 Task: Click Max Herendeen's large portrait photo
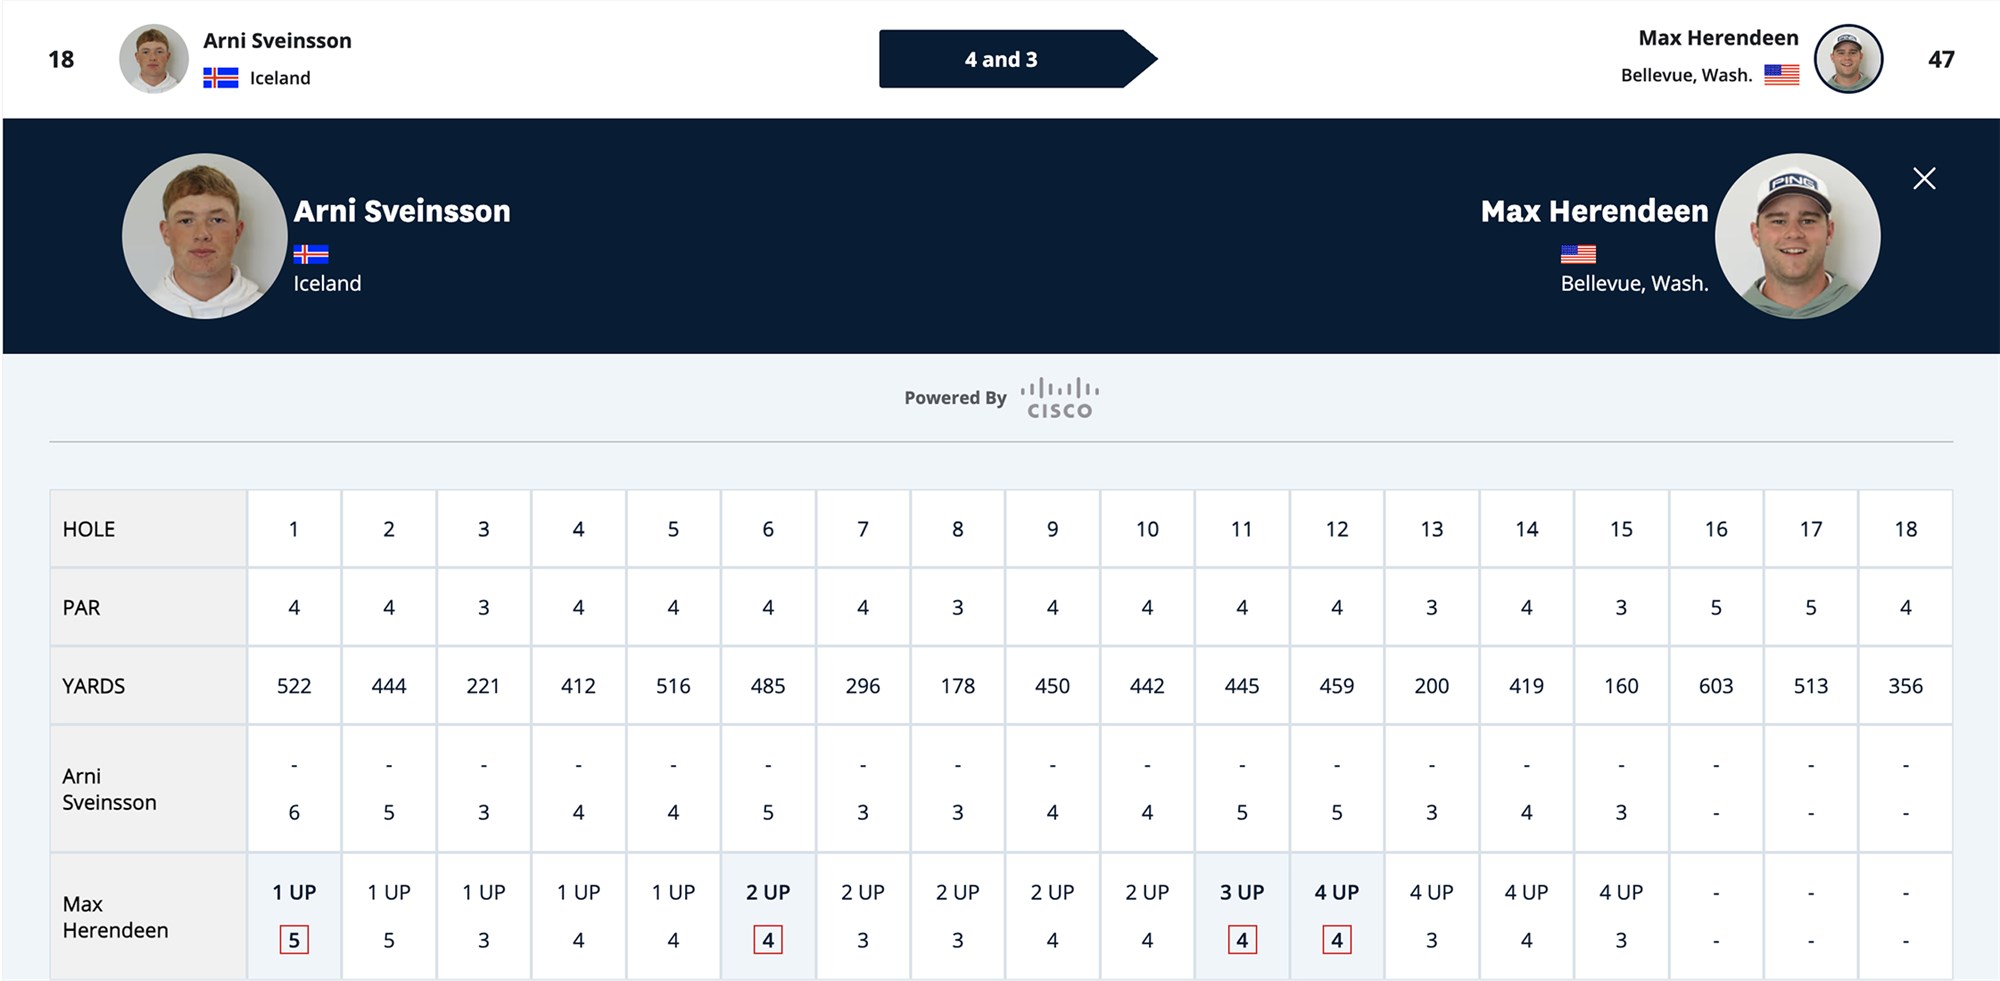click(1798, 236)
